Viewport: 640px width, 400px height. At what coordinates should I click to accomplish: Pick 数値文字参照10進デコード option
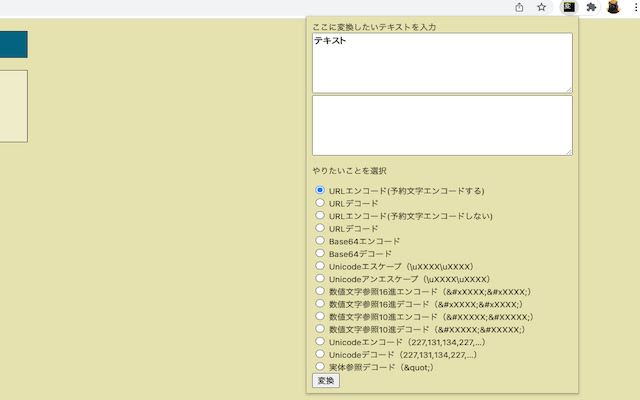[x=320, y=328]
